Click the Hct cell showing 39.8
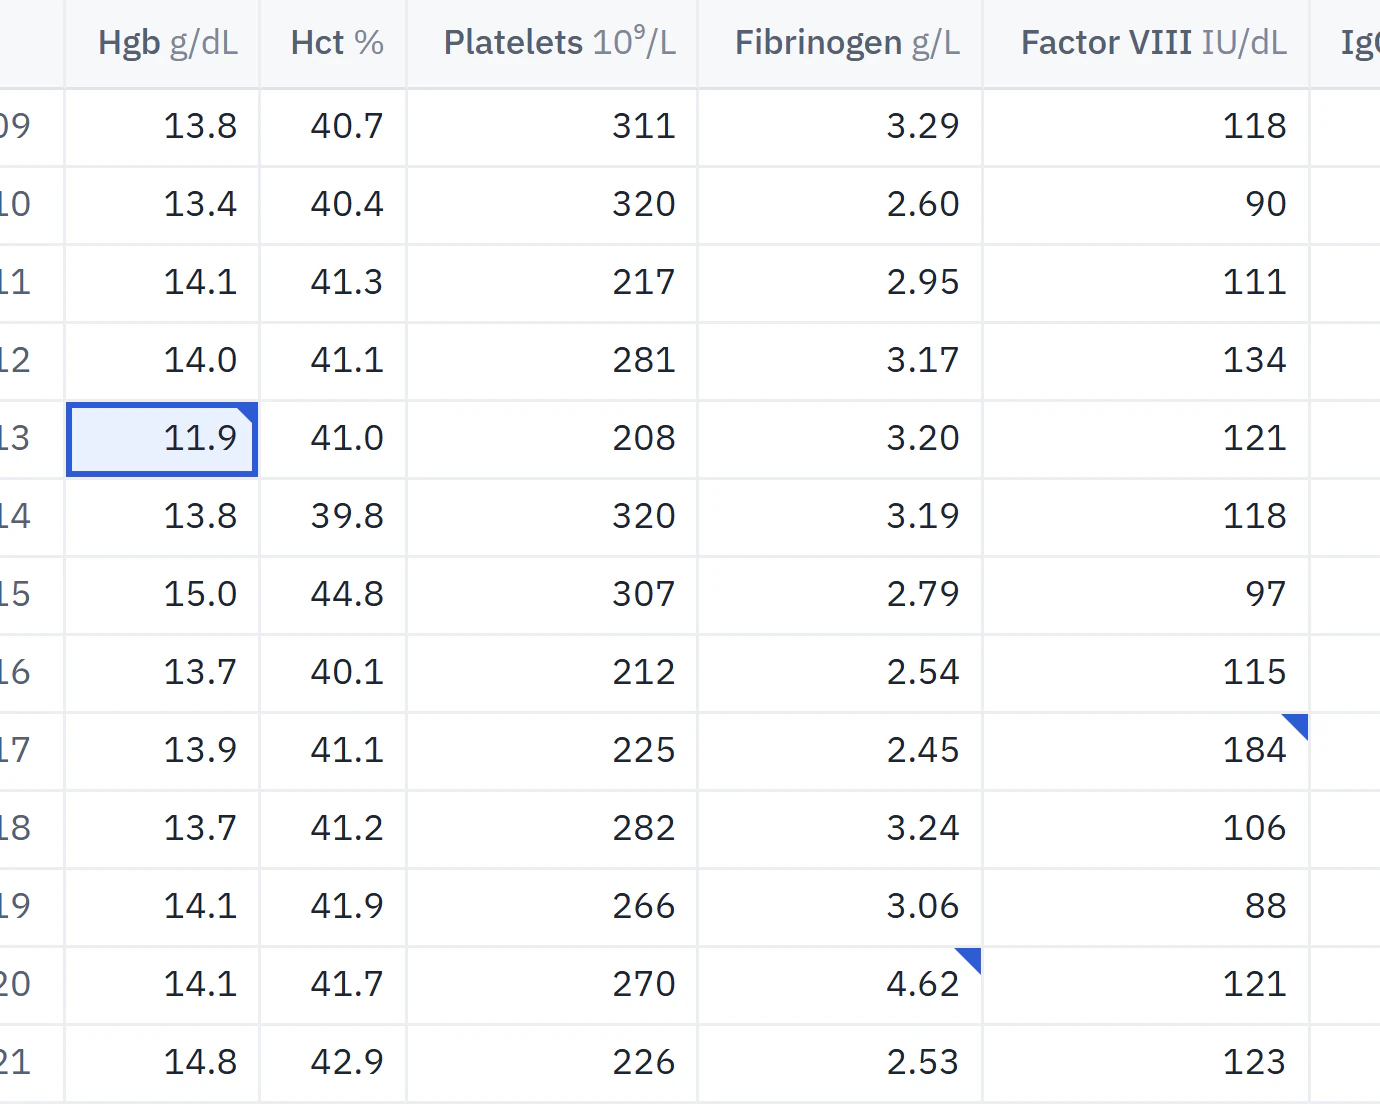 [333, 517]
